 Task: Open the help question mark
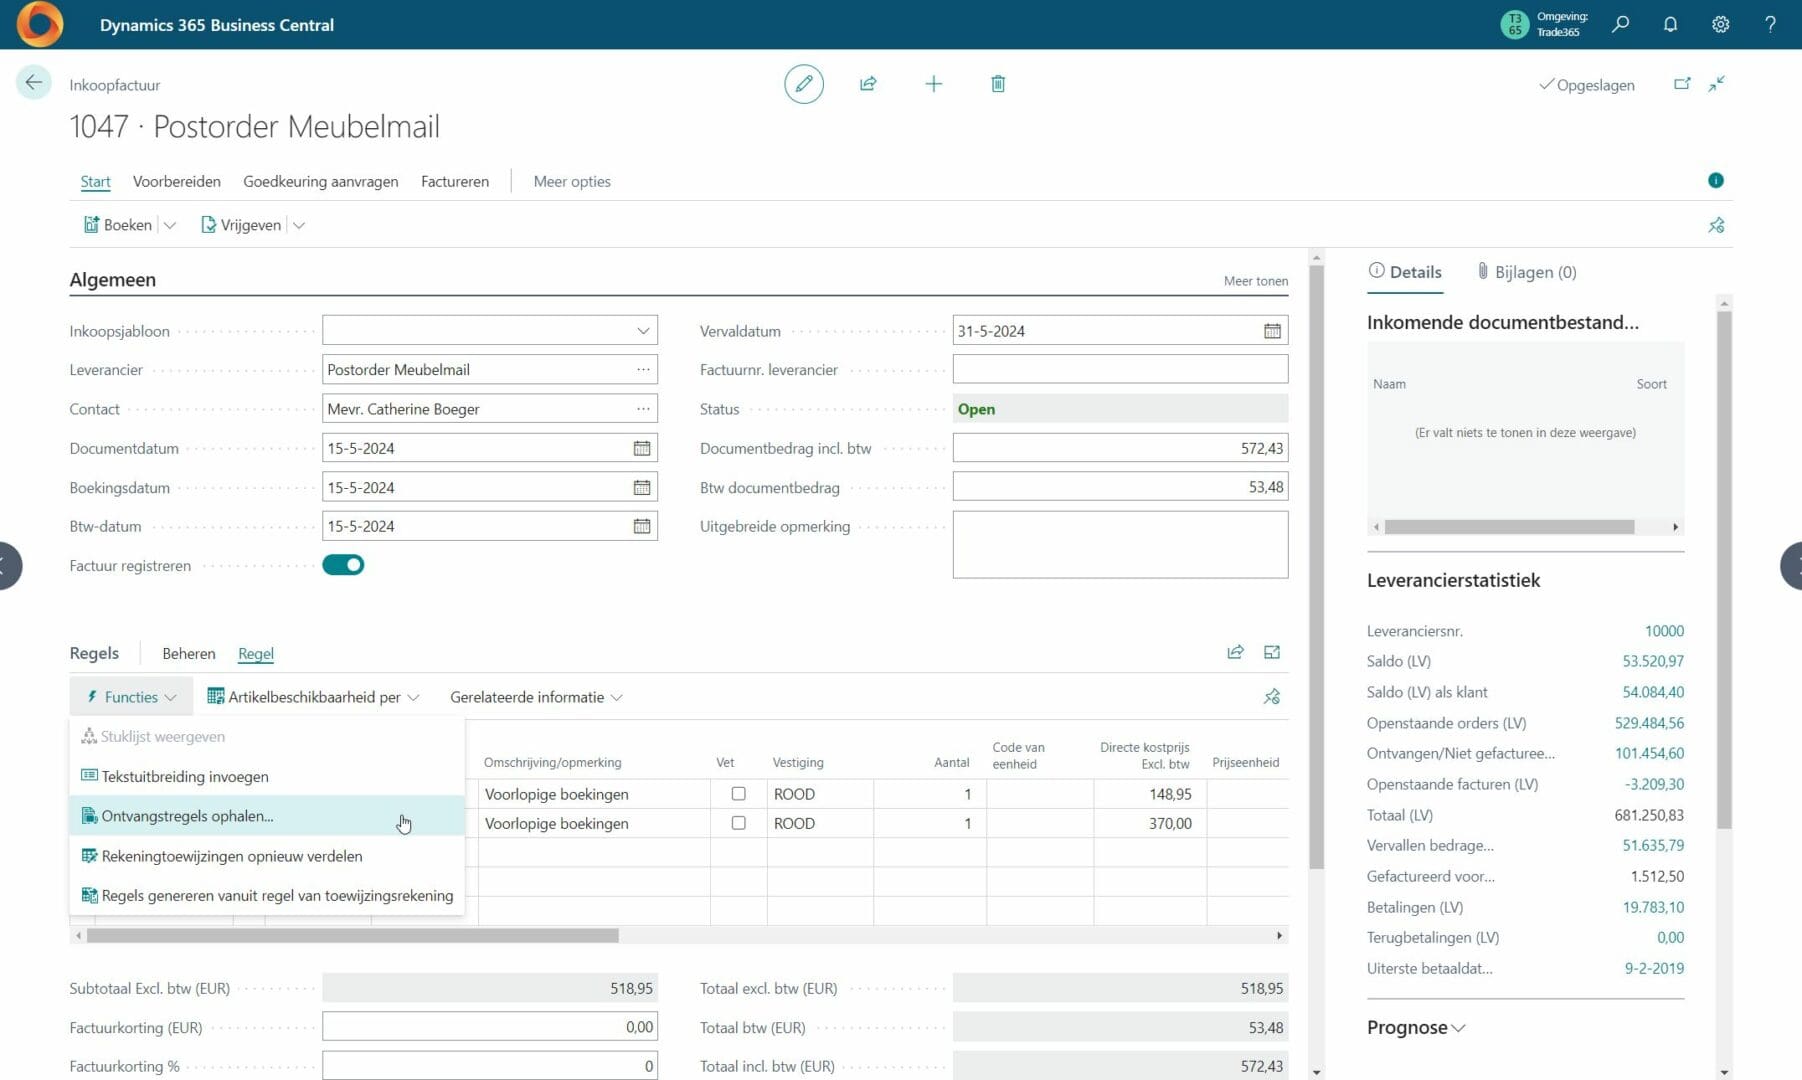pyautogui.click(x=1770, y=24)
